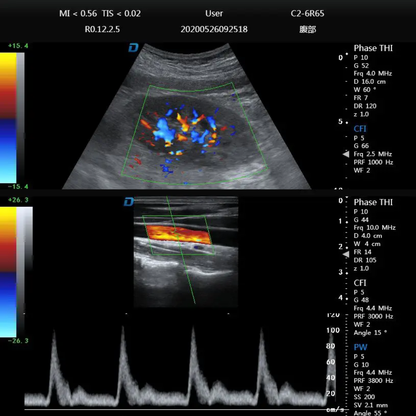Click the cm/s unit label

coord(335,410)
